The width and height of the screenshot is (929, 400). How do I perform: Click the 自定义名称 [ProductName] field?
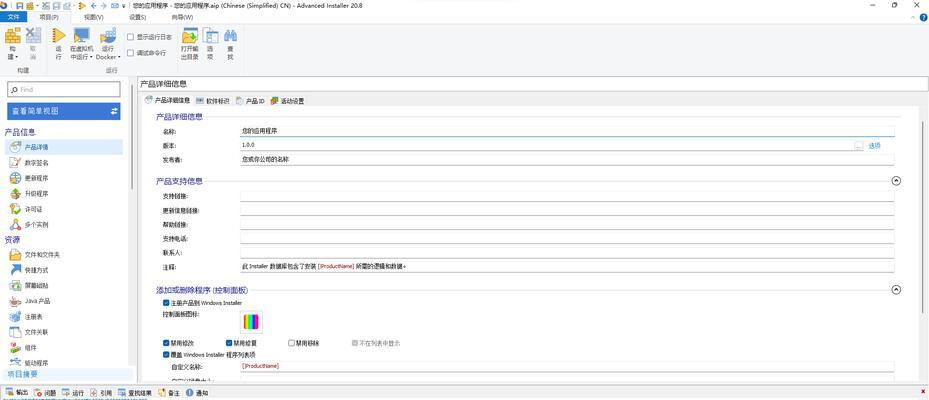(567, 366)
